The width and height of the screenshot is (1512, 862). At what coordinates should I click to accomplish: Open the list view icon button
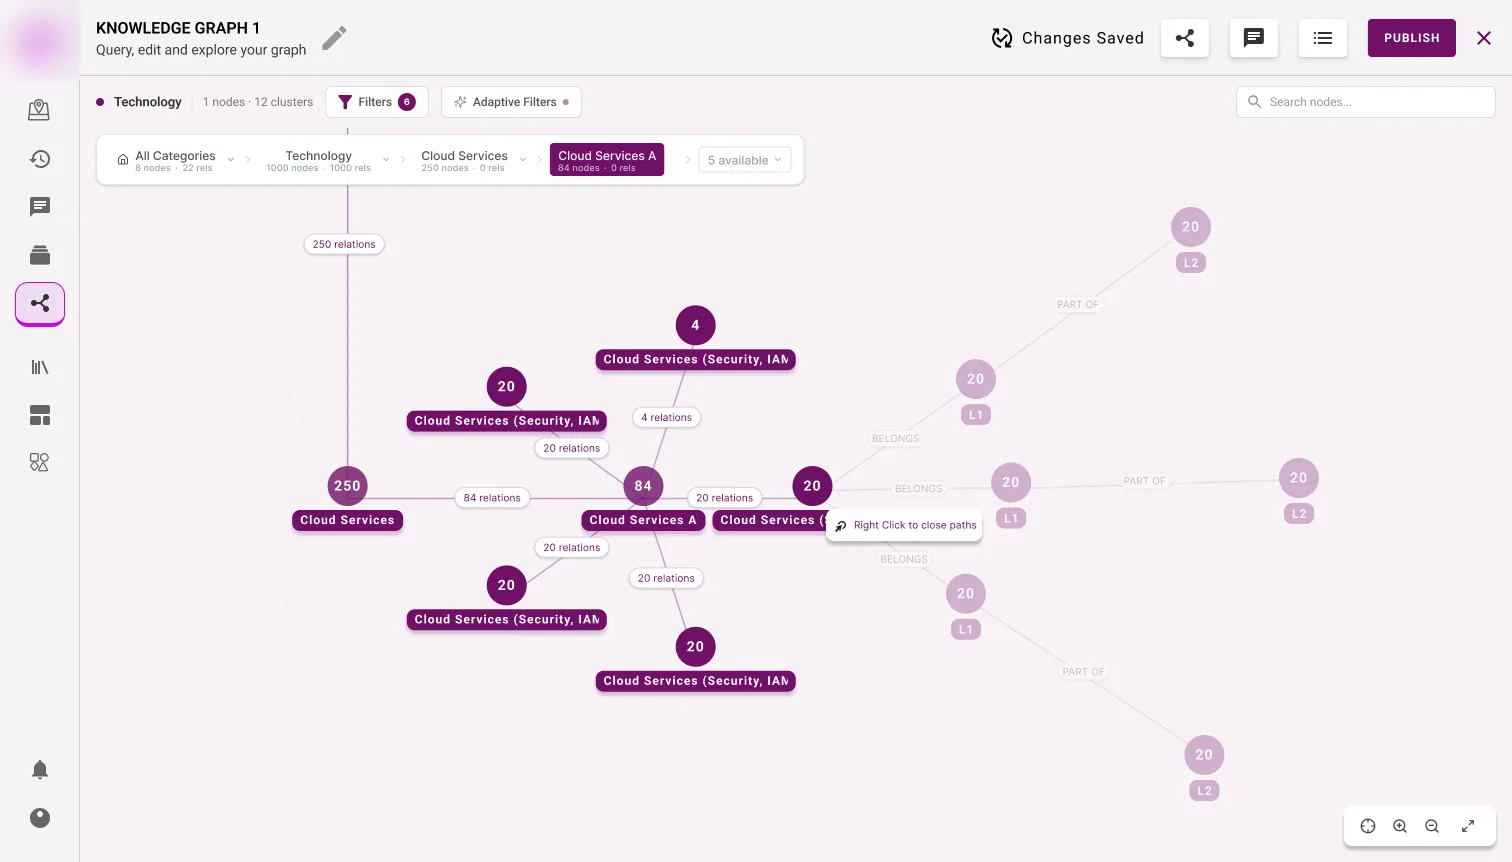pos(1322,38)
